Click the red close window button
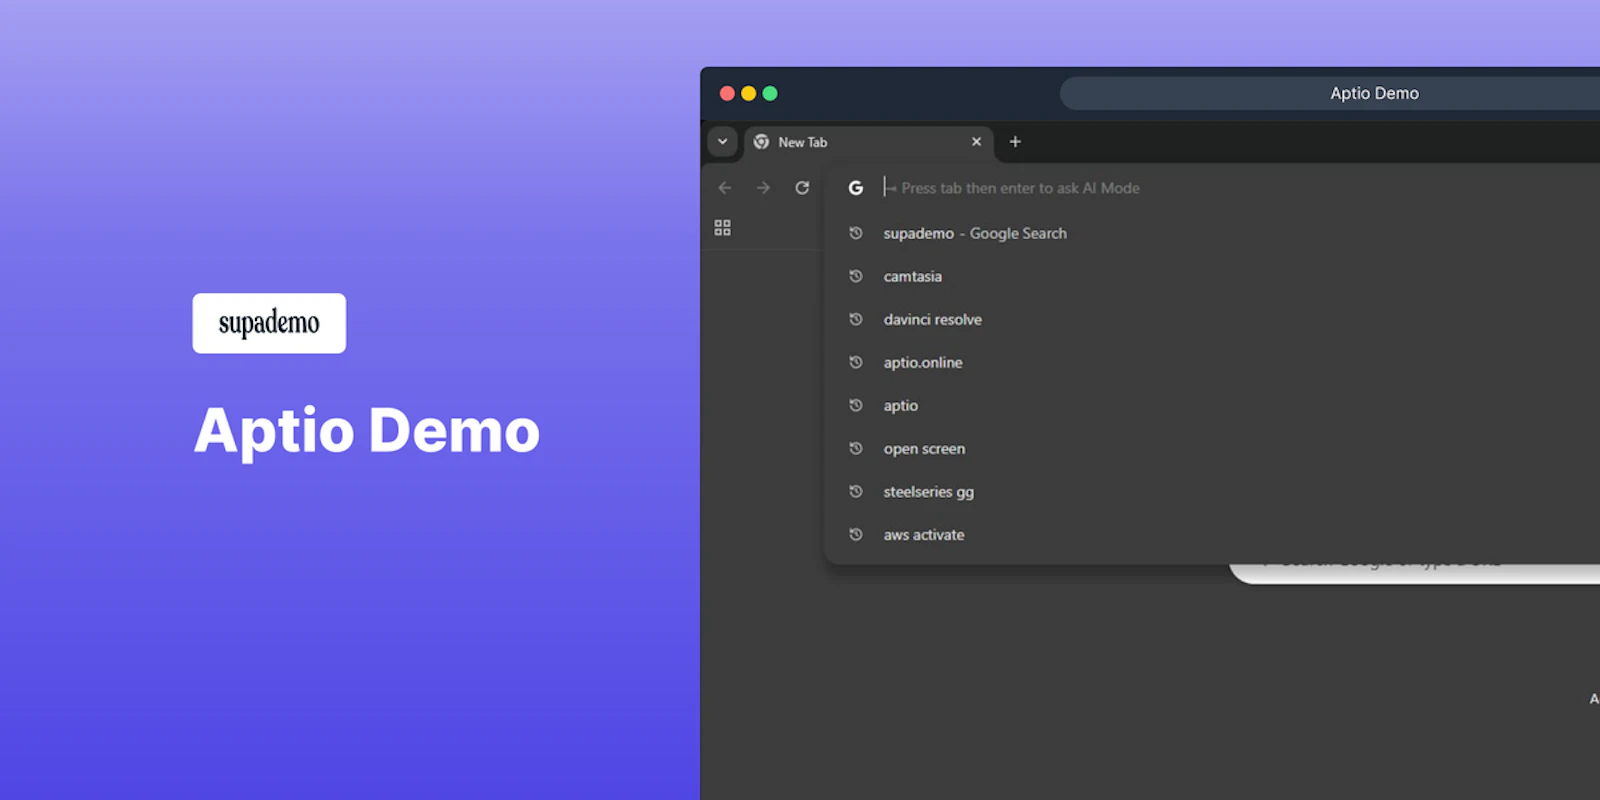 click(727, 93)
